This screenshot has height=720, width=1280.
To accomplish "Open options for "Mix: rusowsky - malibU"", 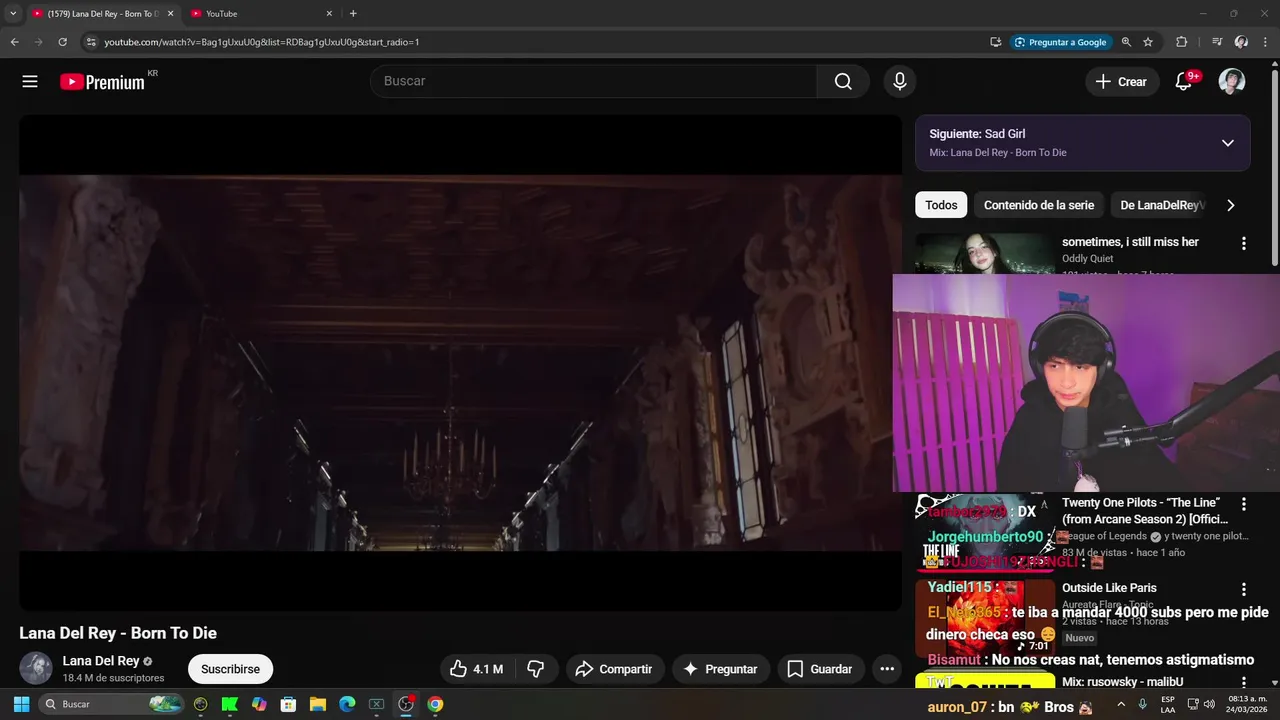I will [1244, 682].
